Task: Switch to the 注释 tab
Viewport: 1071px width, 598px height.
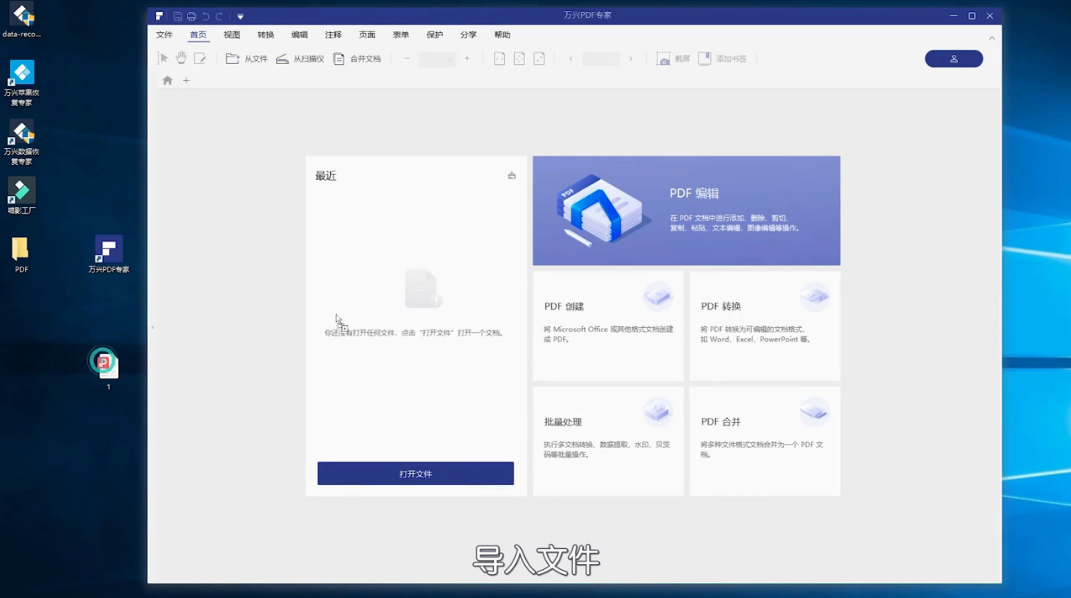Action: (x=333, y=35)
